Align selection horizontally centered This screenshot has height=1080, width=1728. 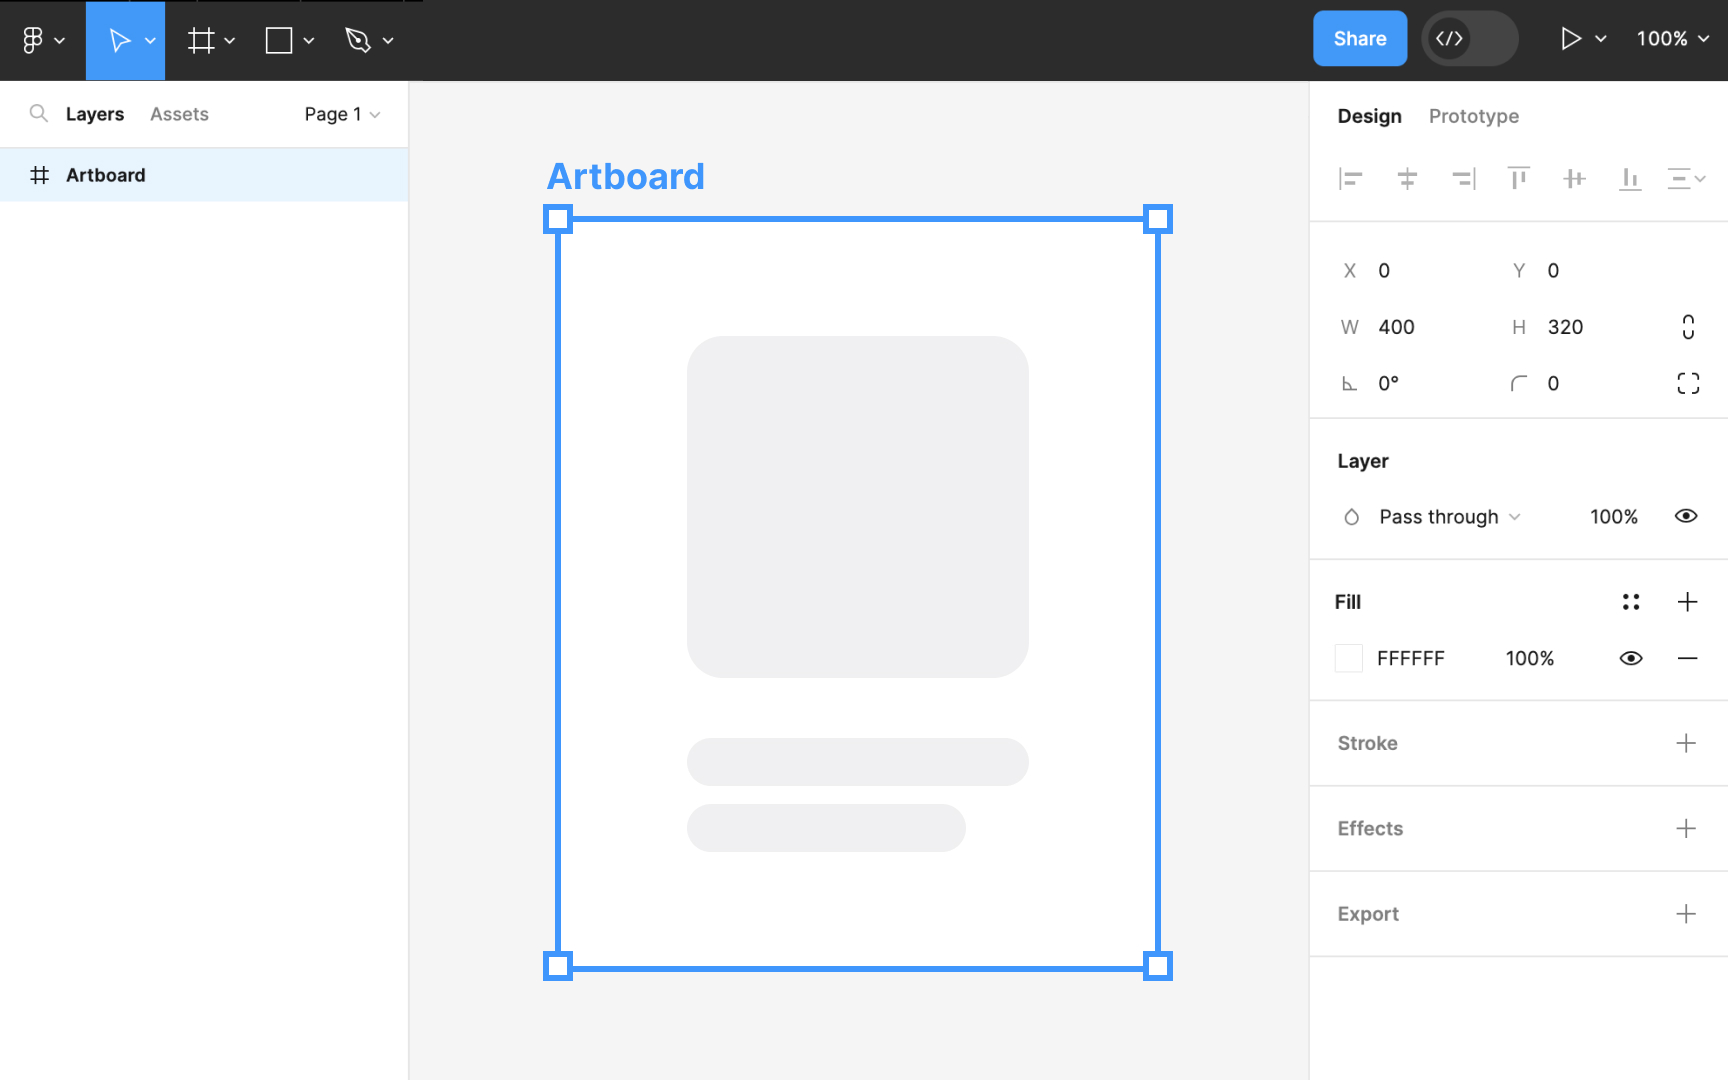click(1407, 178)
